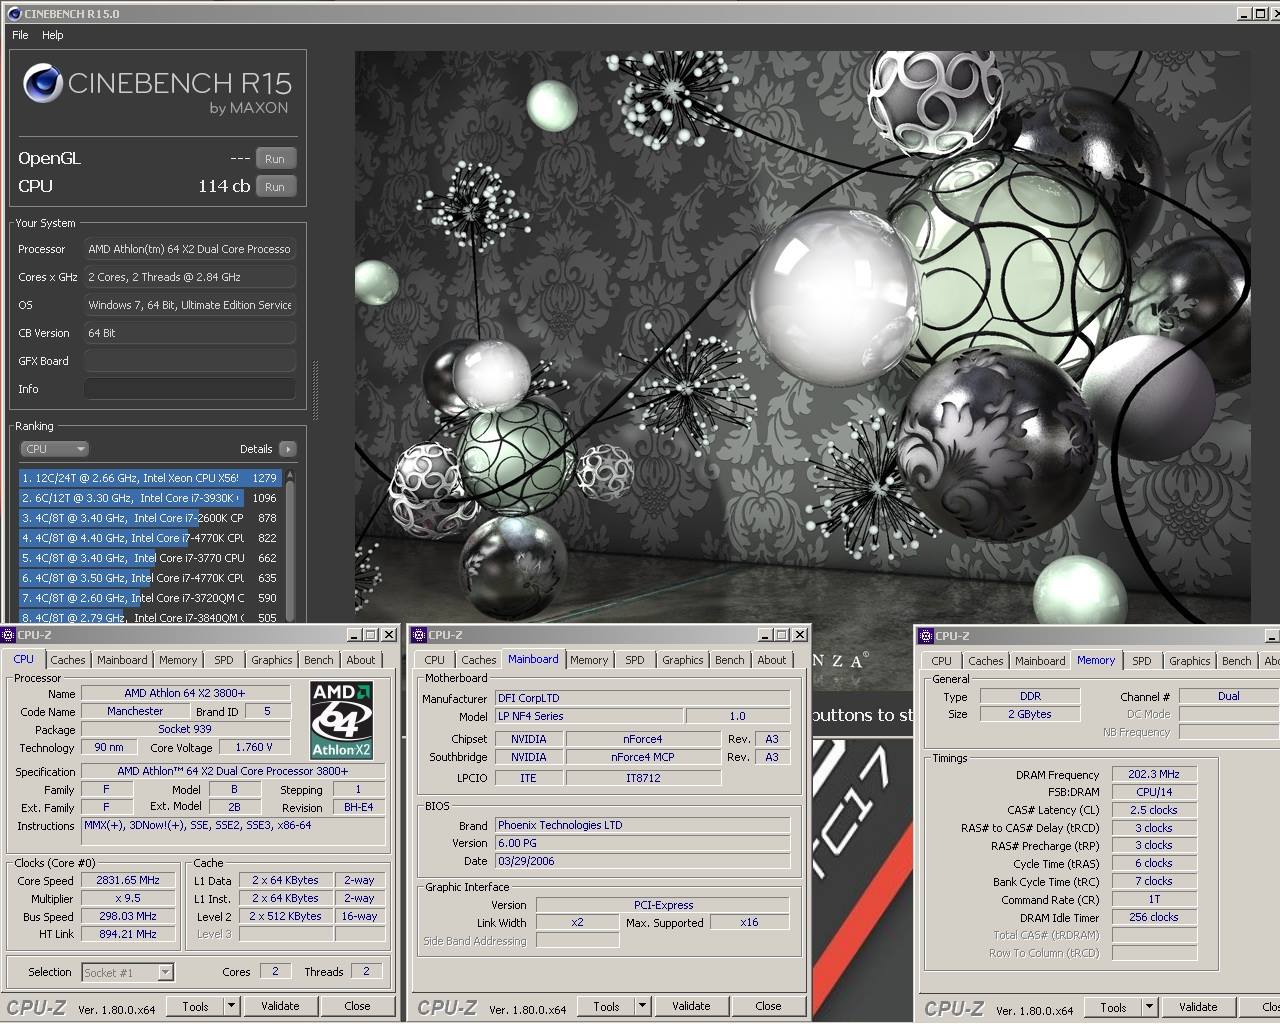Click Close in Mainboard CPU-Z window
1280x1024 pixels.
coord(768,1006)
